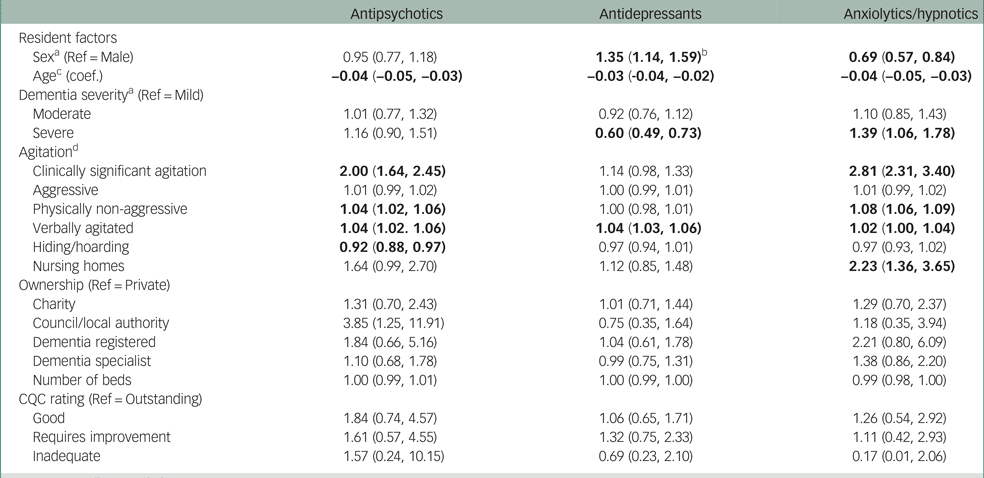This screenshot has height=478, width=984.
Task: Select the Clinically significant agitation row label
Action: (x=119, y=171)
